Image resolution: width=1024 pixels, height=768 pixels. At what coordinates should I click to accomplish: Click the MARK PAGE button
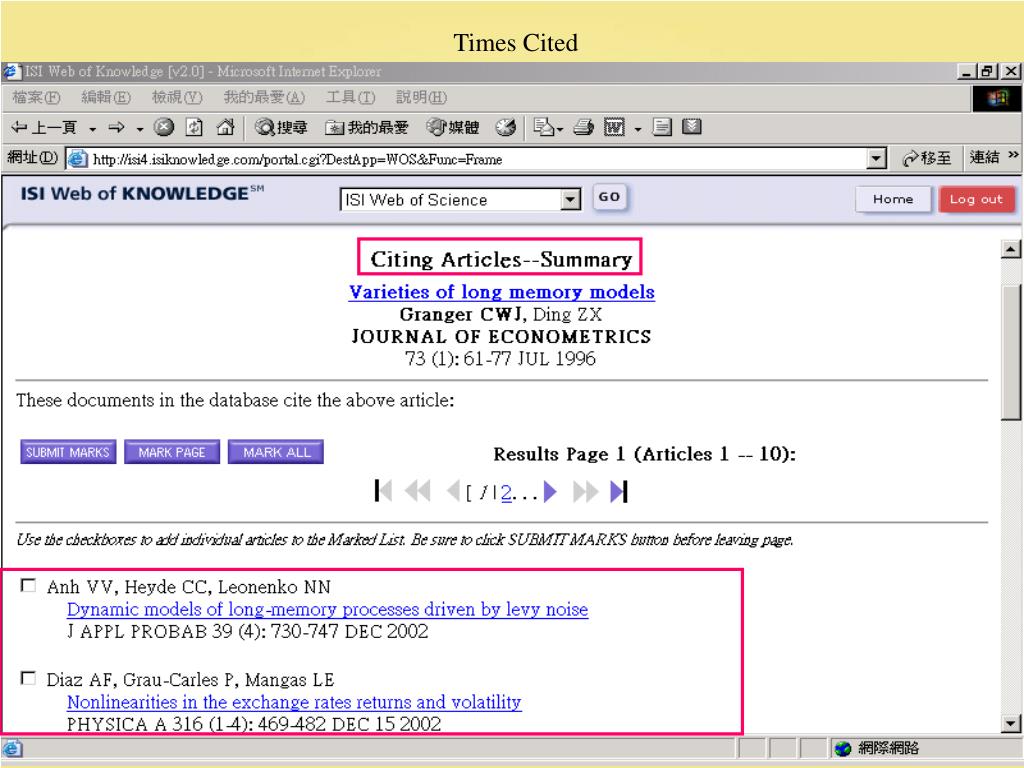coord(172,452)
